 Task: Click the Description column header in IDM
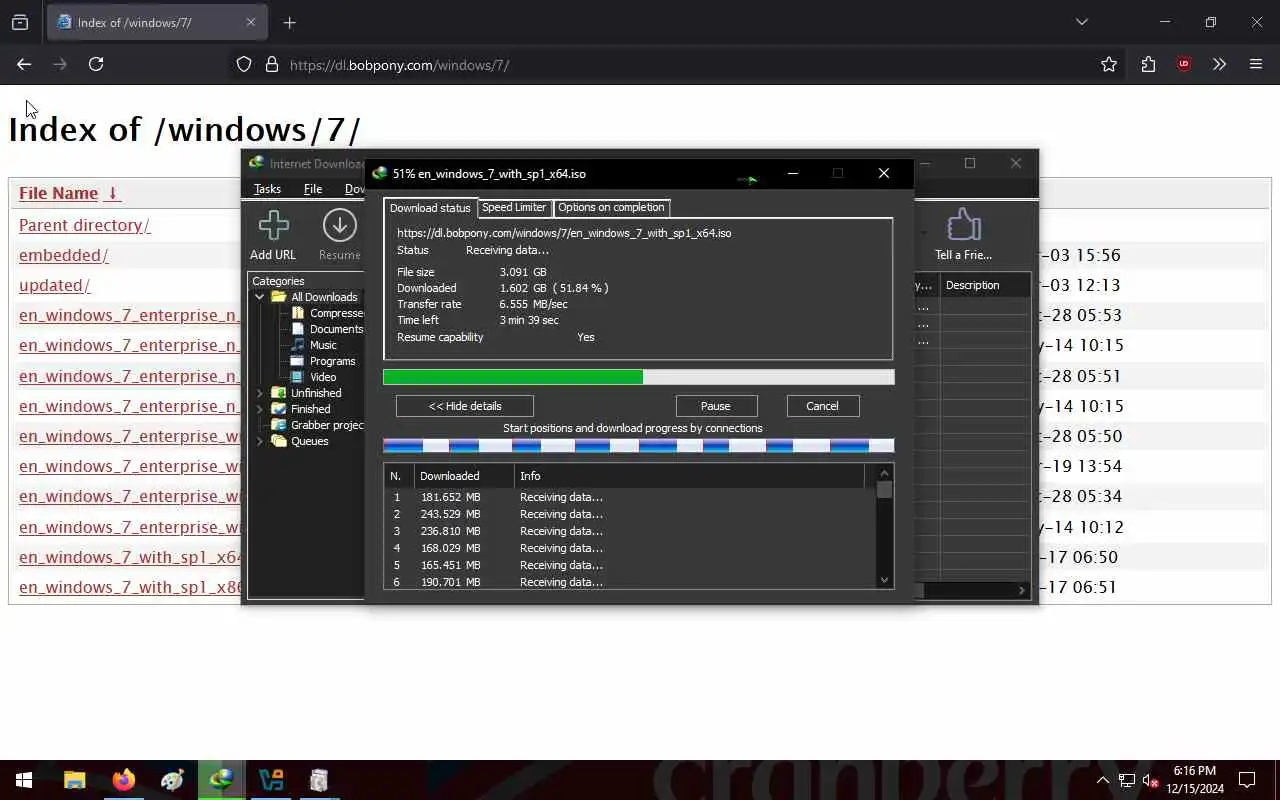click(x=984, y=285)
